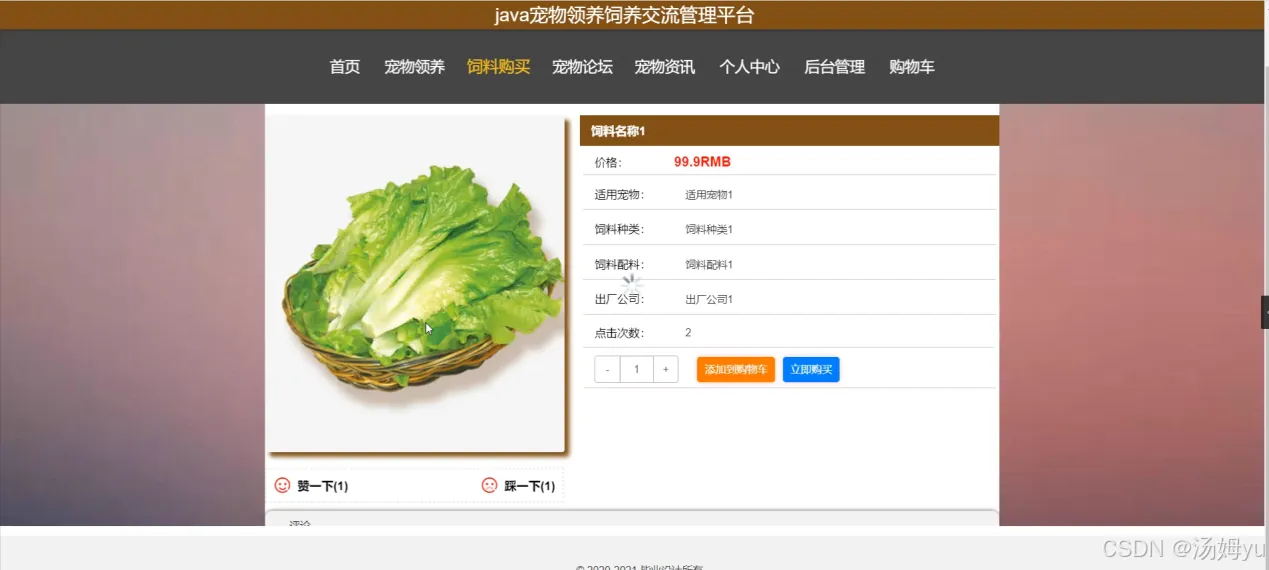Click the quantity input field
Image resolution: width=1269 pixels, height=570 pixels.
coord(637,369)
